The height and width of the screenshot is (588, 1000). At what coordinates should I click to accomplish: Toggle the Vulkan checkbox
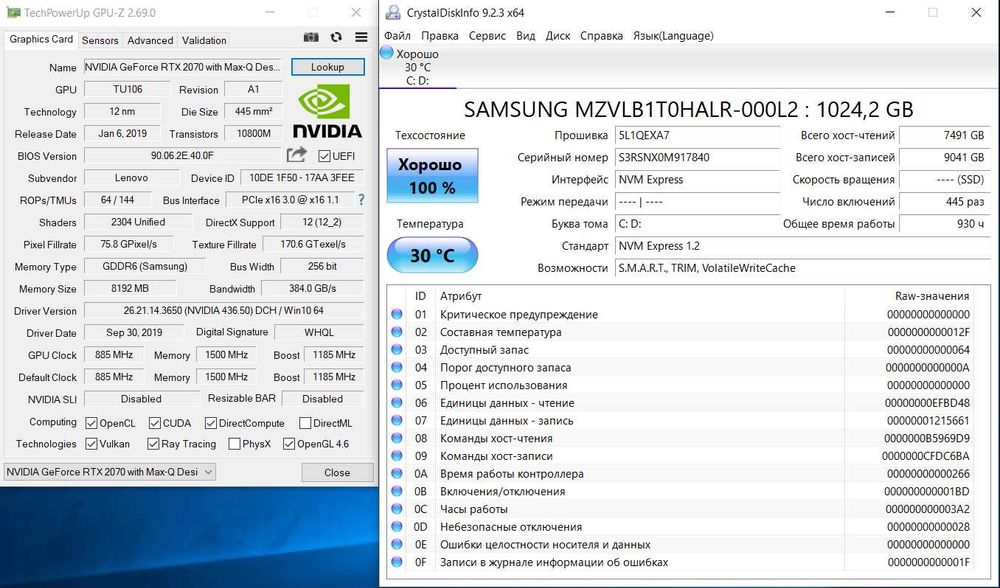91,444
